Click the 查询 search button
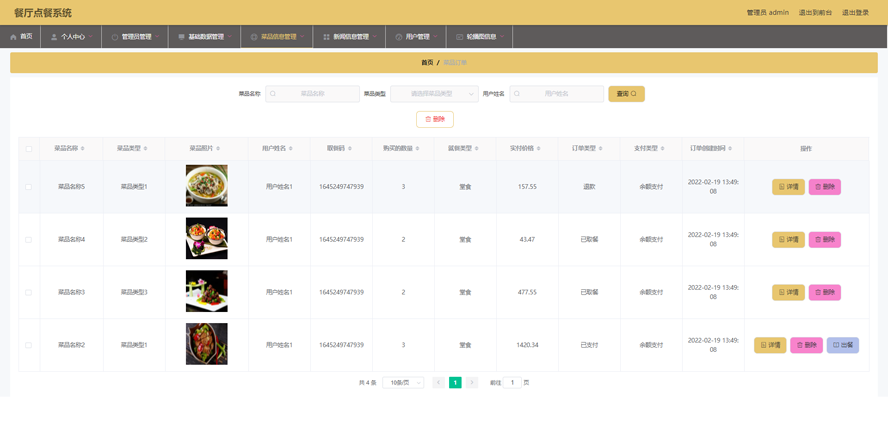Screen dimensions: 888x424 [626, 94]
